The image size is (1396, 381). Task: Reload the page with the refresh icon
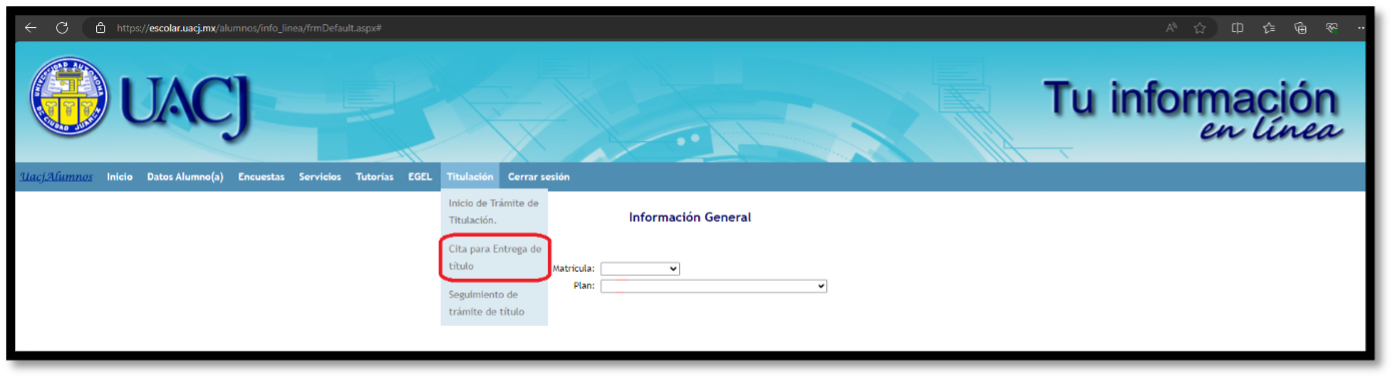(x=62, y=28)
